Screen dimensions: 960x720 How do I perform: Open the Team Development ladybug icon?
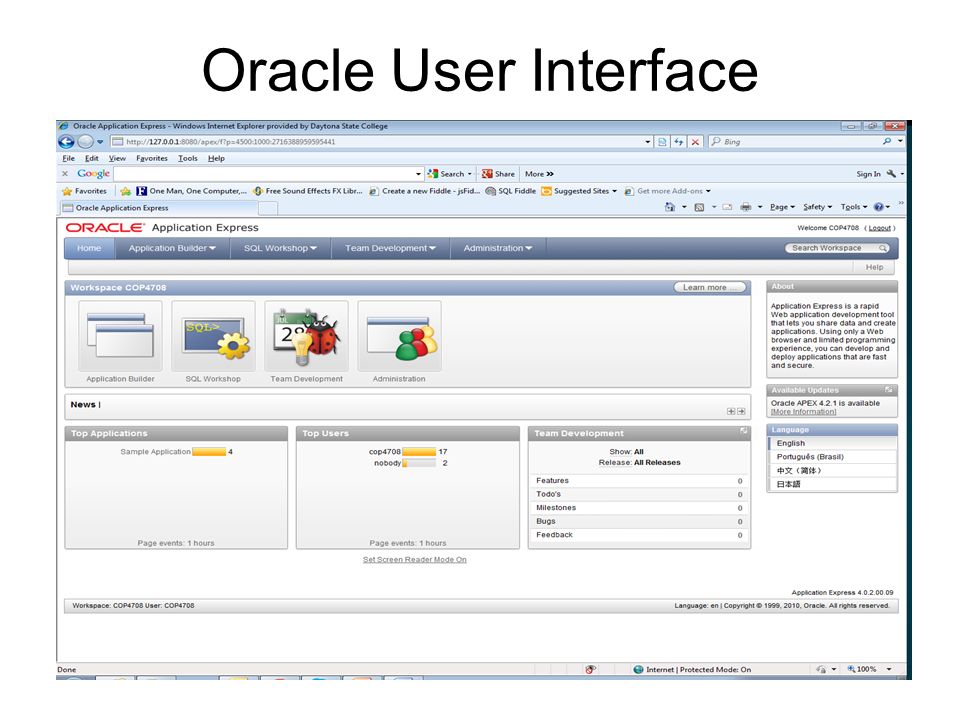[306, 336]
